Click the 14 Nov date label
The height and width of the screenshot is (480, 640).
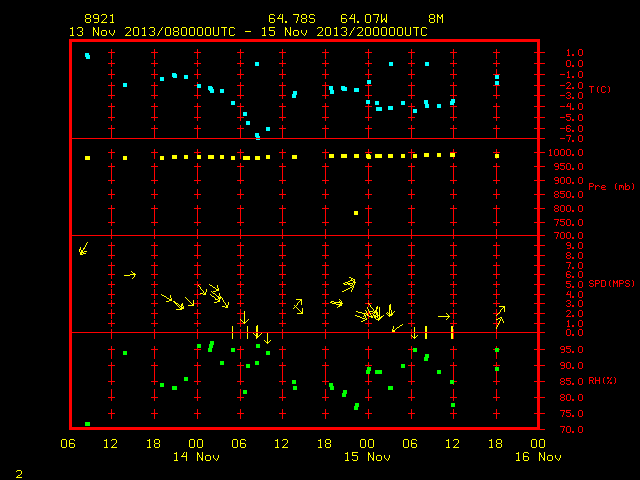pos(196,457)
